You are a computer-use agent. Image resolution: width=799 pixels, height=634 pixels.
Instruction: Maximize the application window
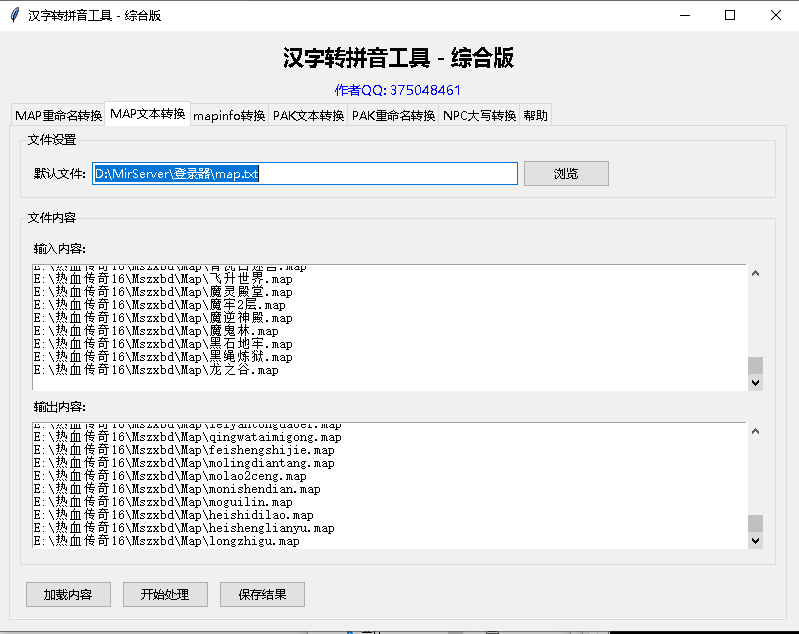coord(729,15)
